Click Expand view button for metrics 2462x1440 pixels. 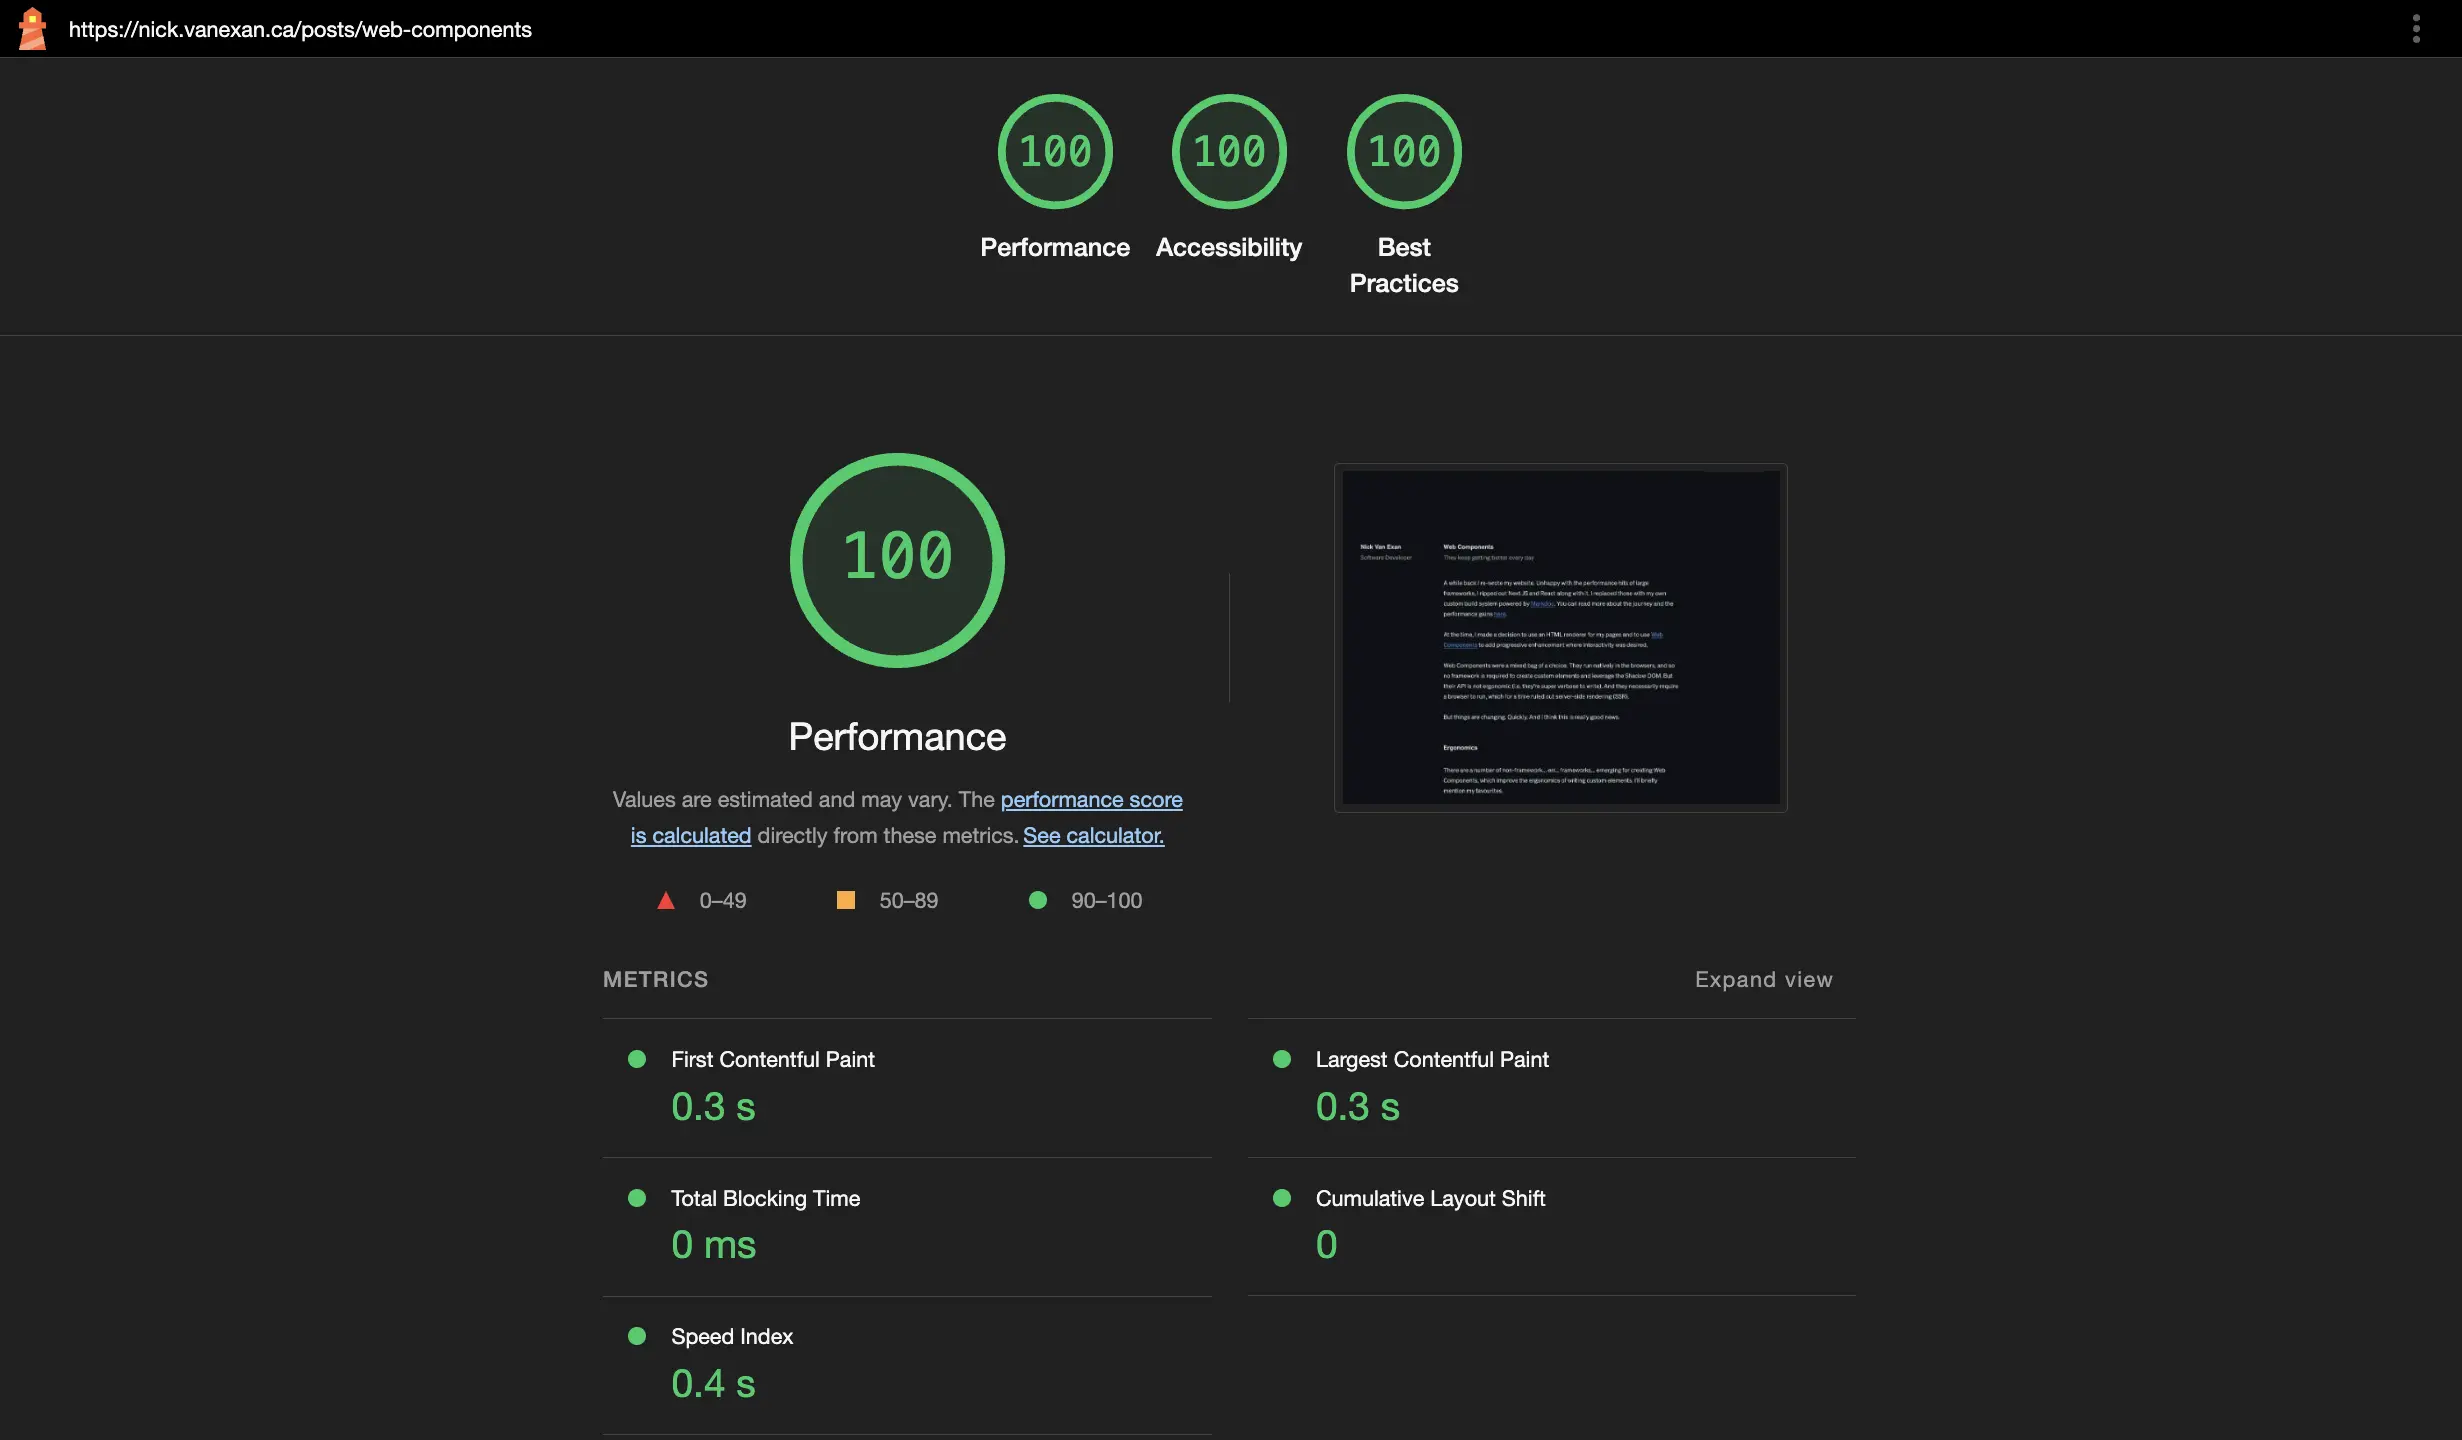[1765, 981]
